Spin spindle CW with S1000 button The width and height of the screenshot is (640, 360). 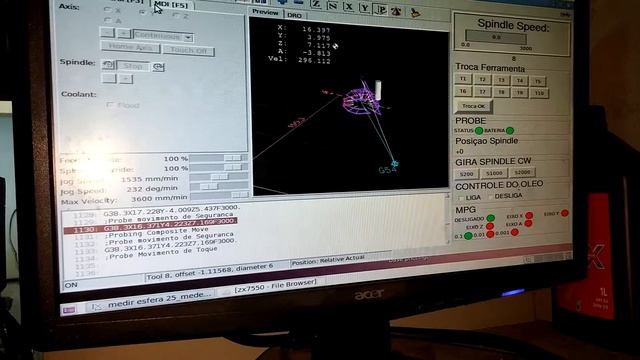click(494, 173)
